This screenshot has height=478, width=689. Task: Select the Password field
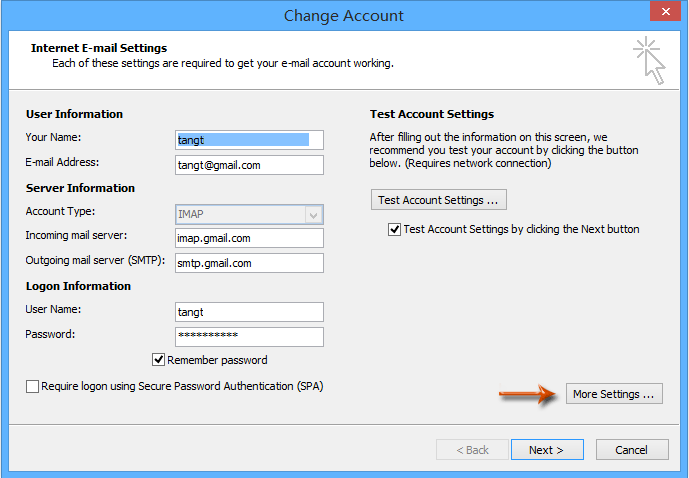pyautogui.click(x=248, y=337)
